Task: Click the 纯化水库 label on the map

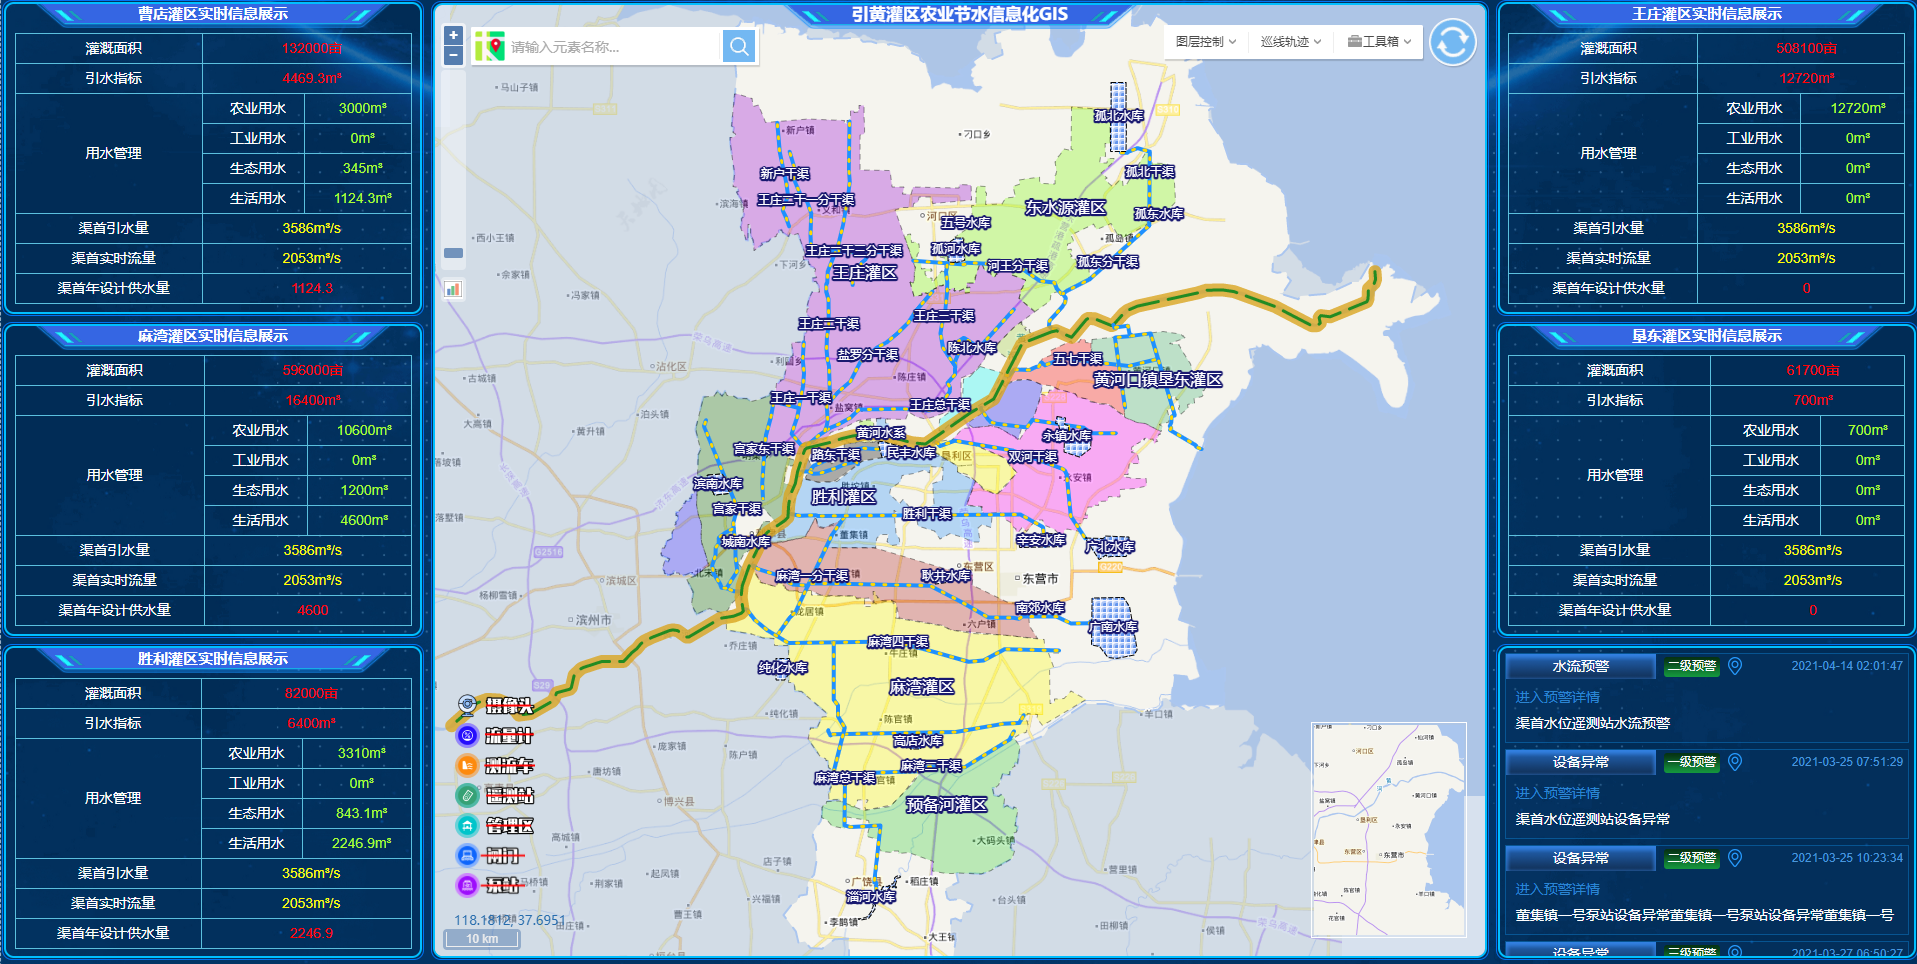Action: point(783,668)
